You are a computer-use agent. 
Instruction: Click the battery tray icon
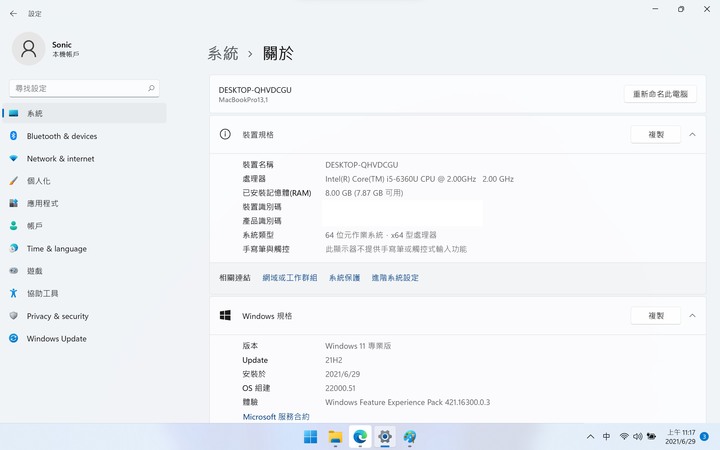click(x=651, y=437)
